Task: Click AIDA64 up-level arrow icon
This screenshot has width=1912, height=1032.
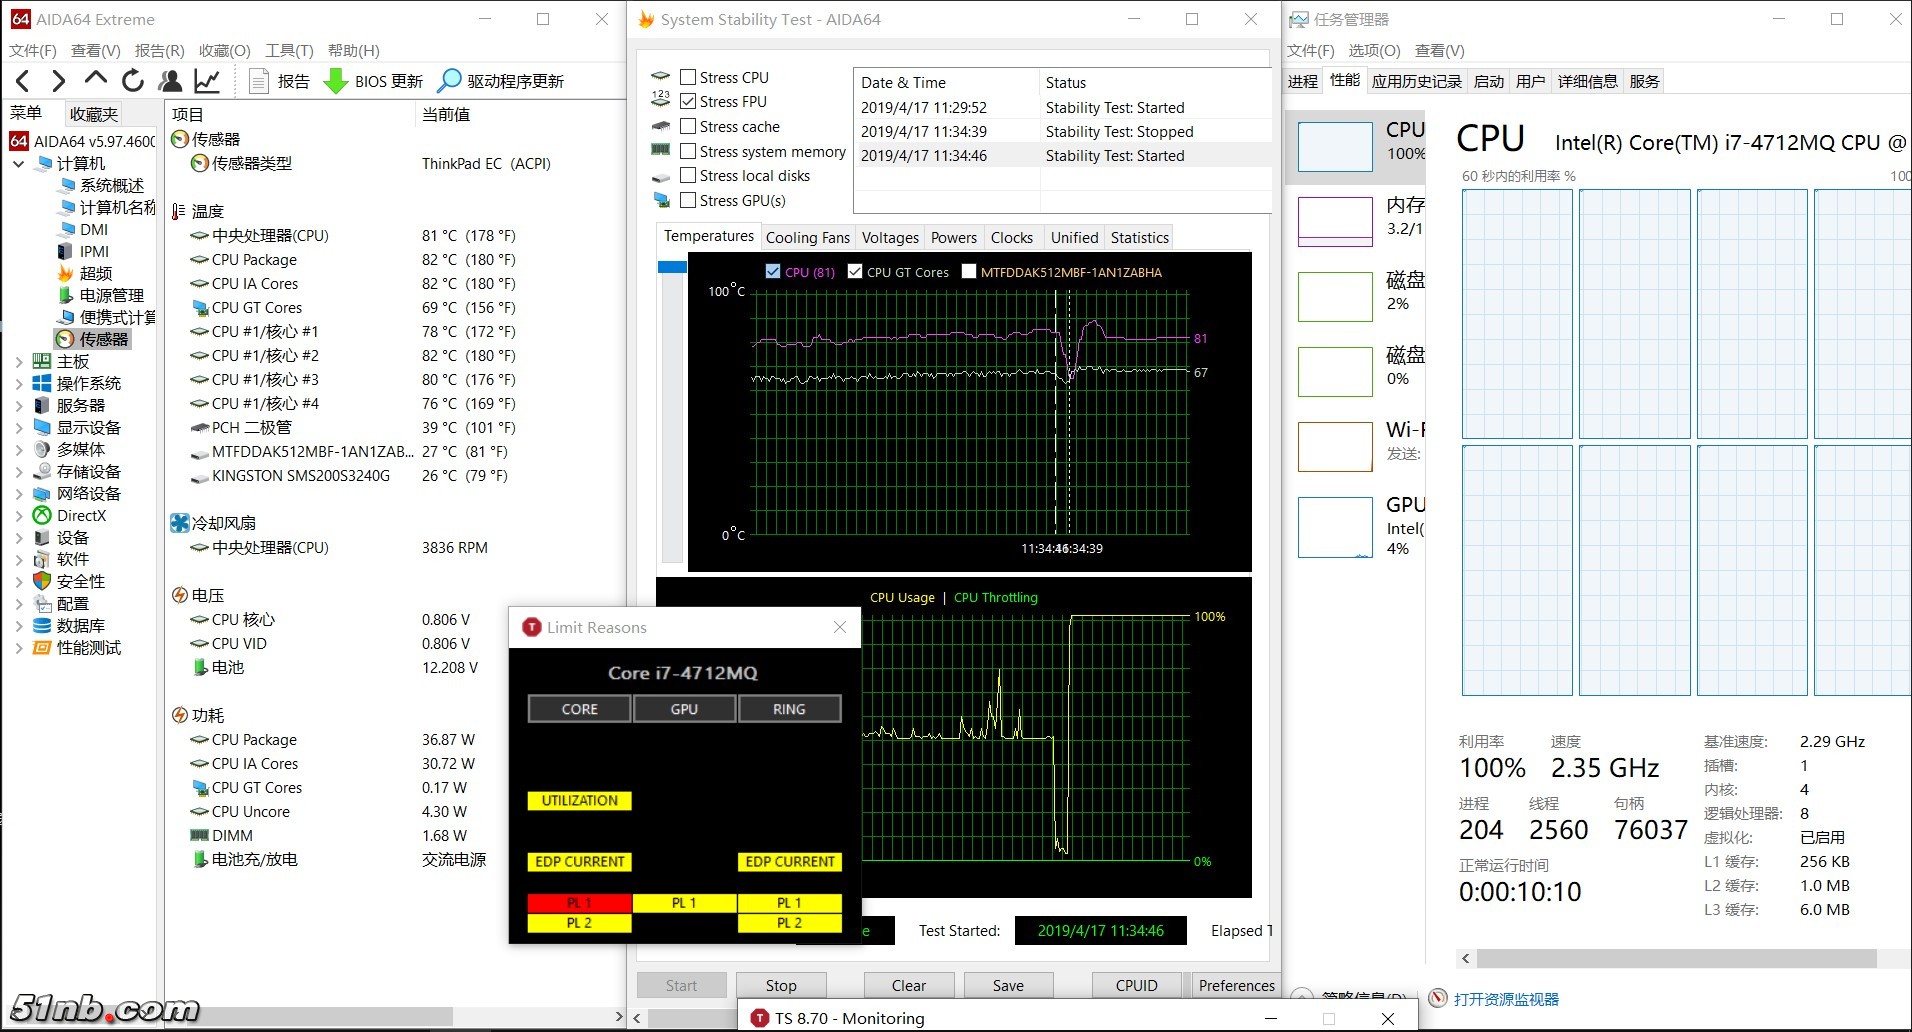Action: (96, 79)
